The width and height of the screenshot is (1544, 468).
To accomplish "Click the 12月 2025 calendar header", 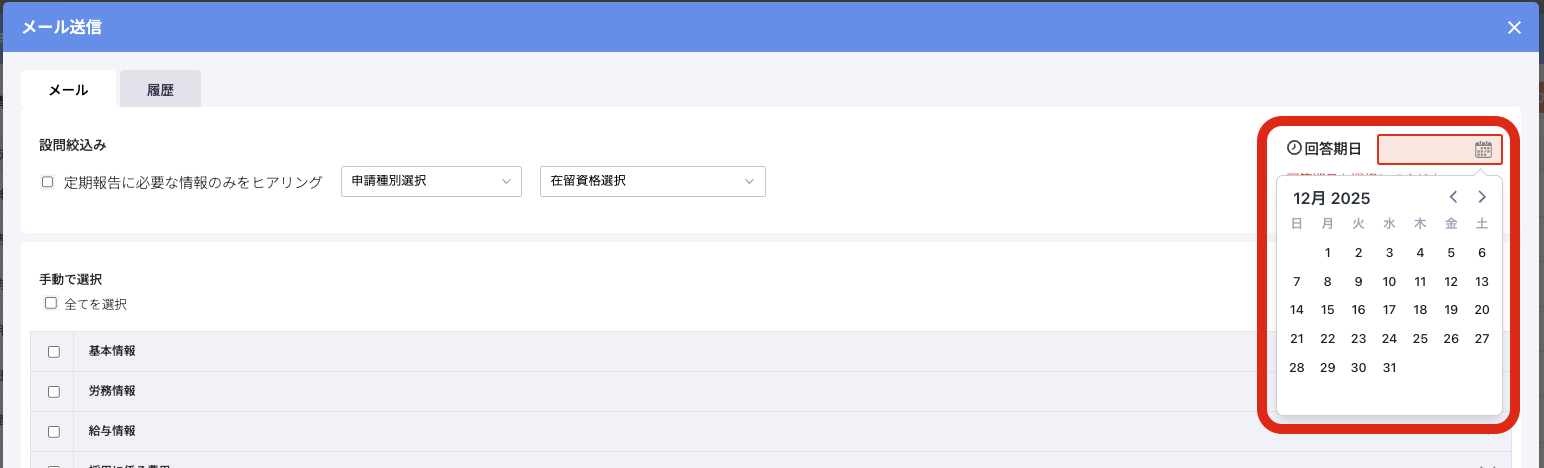I will [x=1331, y=198].
